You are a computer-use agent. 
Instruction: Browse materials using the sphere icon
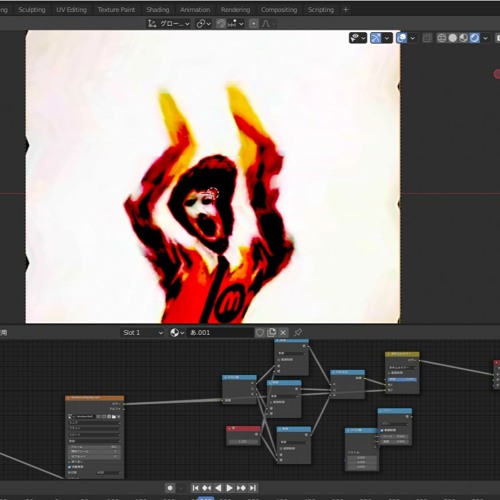177,333
